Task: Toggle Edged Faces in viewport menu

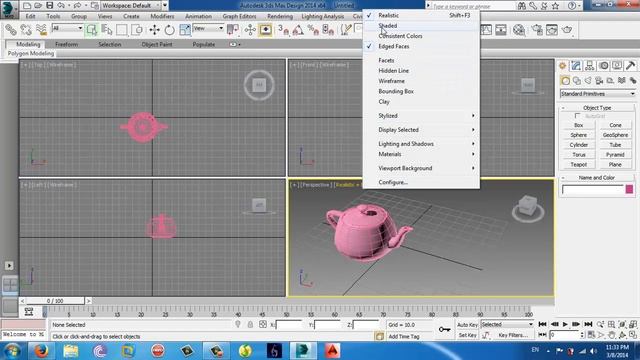Action: pos(421,47)
